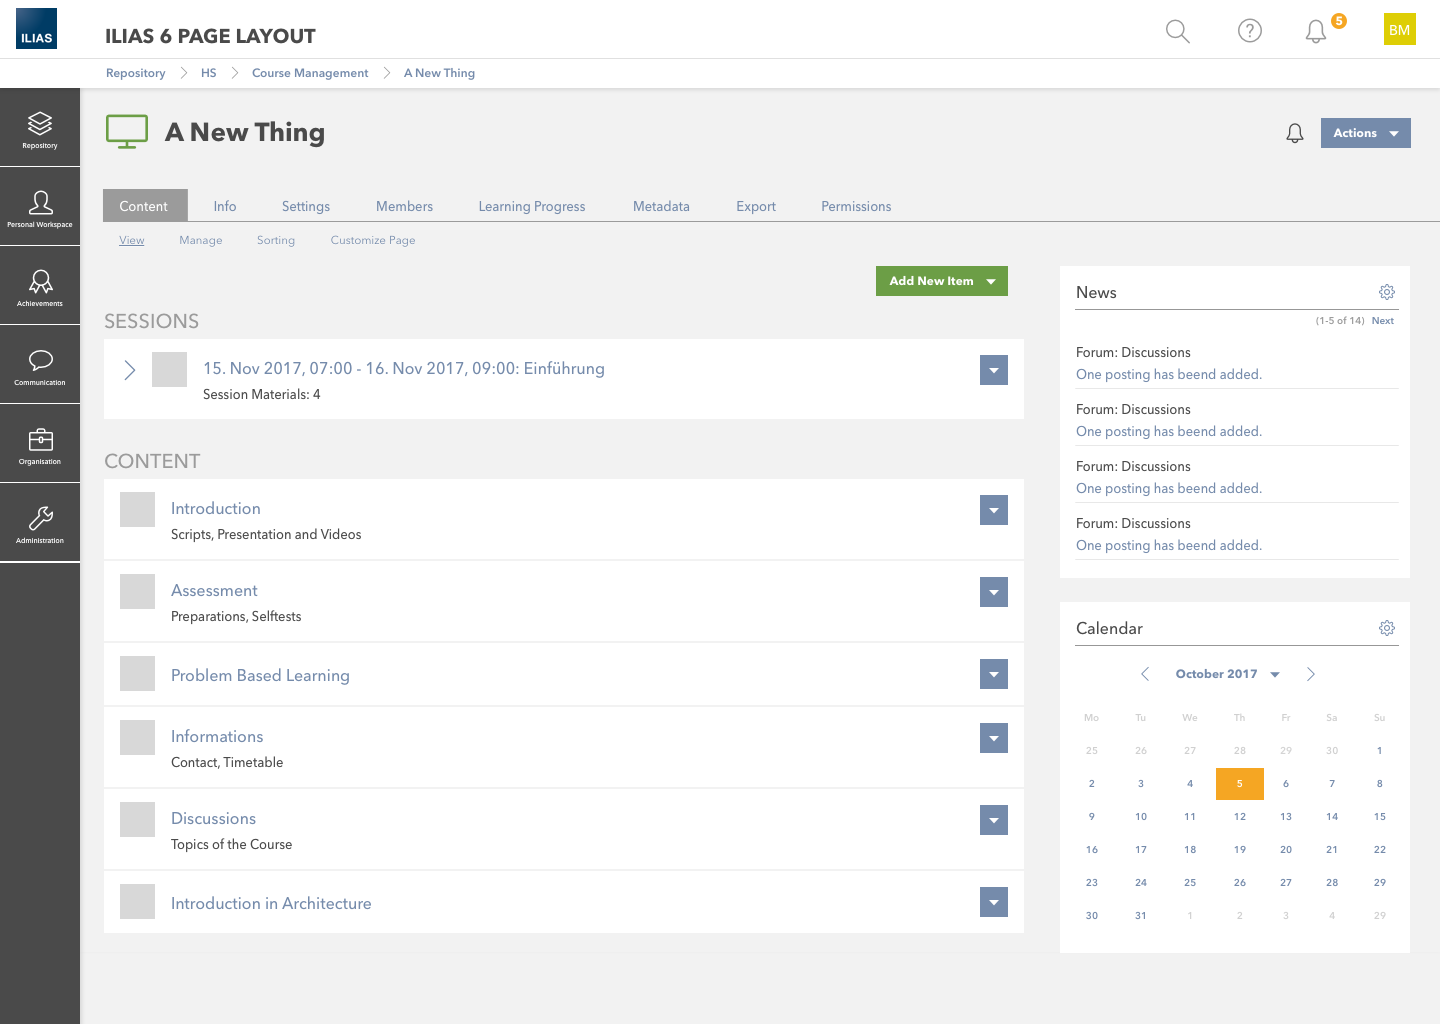The image size is (1440, 1024).
Task: Open notifications bell with badge 5
Action: [x=1317, y=31]
